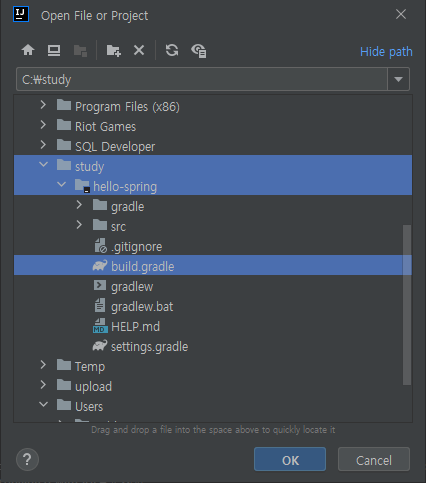The height and width of the screenshot is (483, 426).
Task: Click the hello-spring project folder icon
Action: (82, 185)
